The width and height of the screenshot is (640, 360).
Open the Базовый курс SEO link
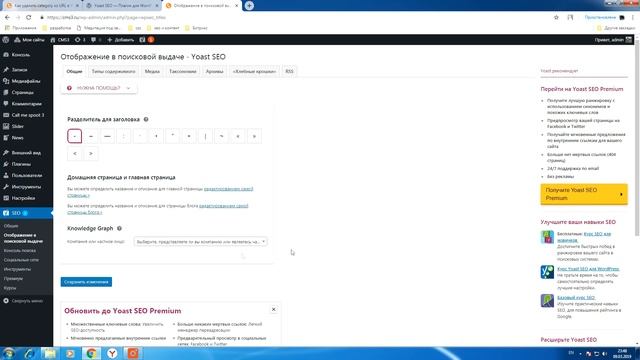click(576, 298)
